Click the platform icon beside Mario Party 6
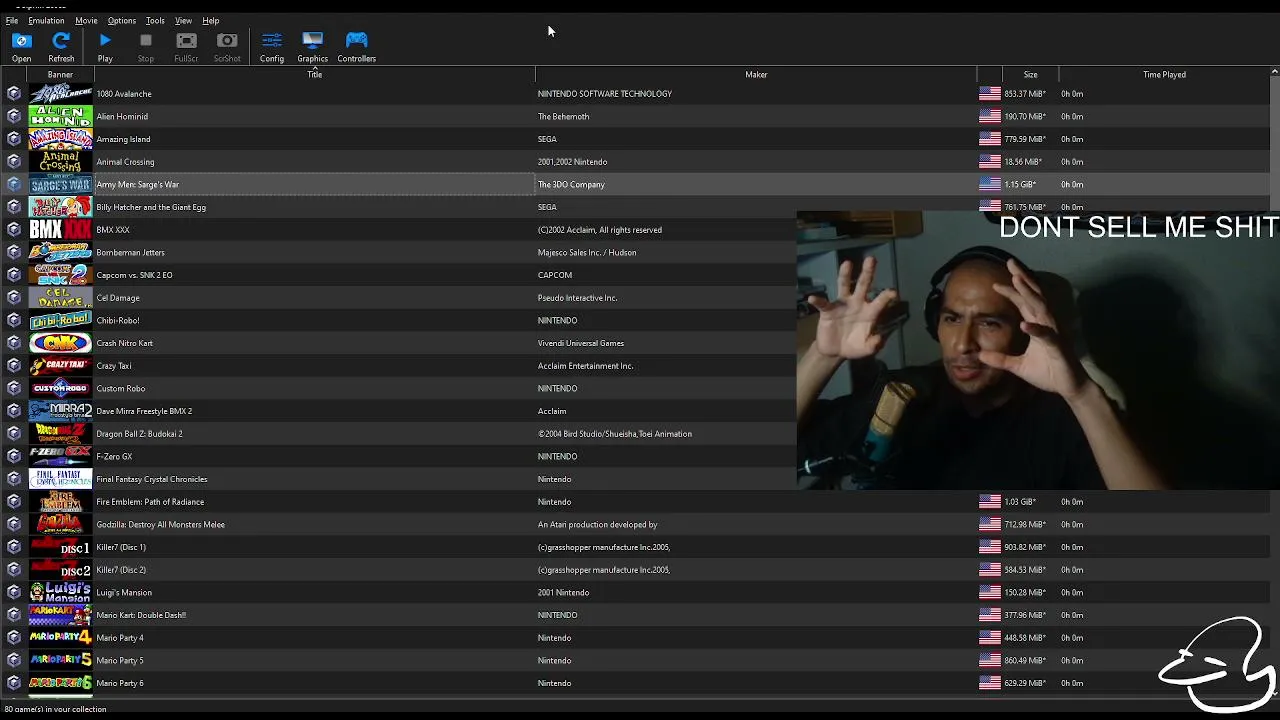 14,684
